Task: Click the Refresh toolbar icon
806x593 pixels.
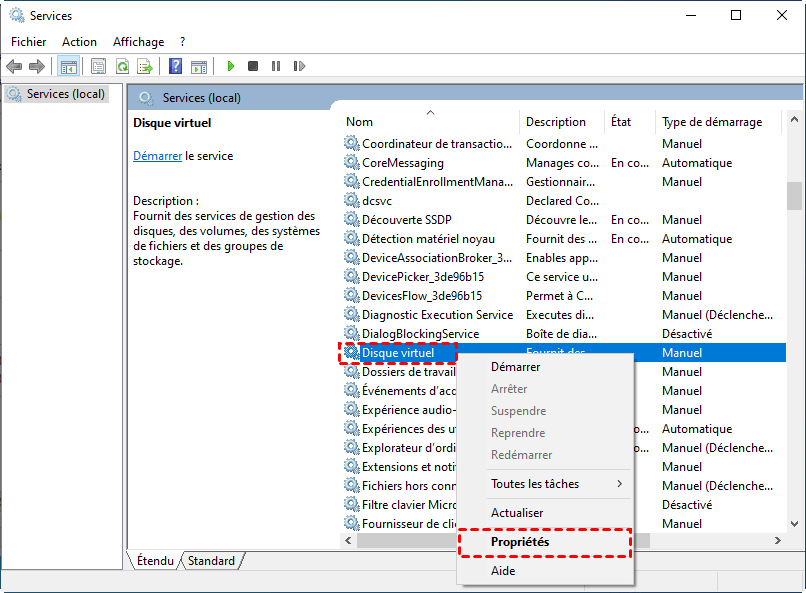Action: [x=122, y=66]
